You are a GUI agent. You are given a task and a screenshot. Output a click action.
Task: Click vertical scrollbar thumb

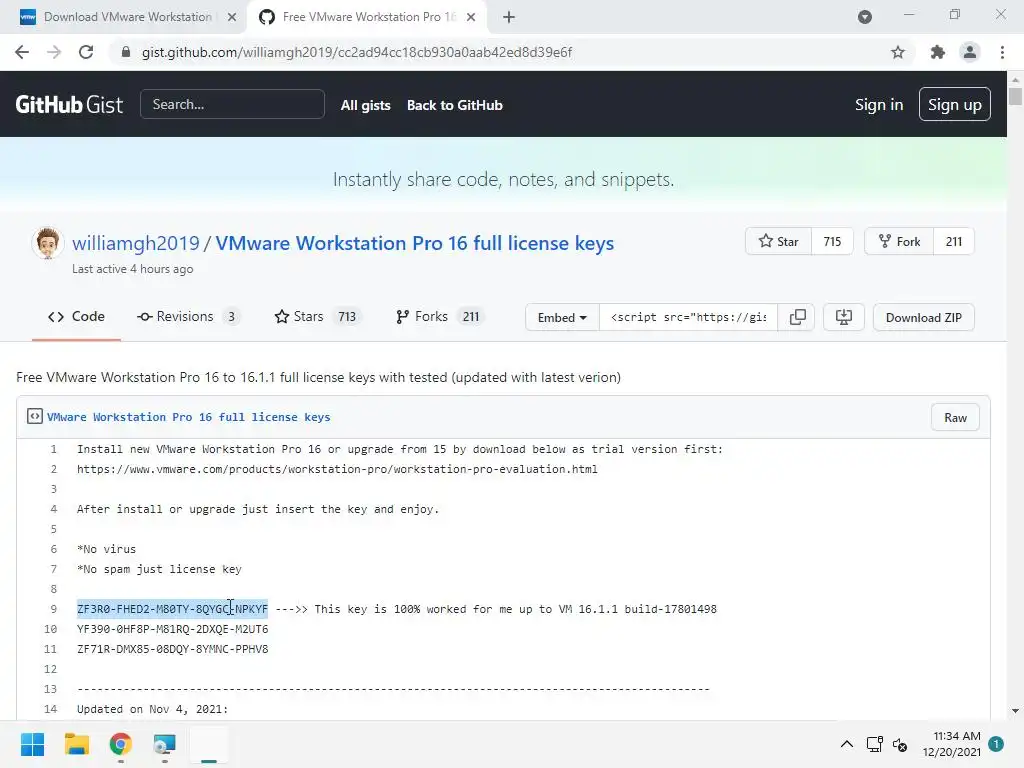[x=1015, y=95]
